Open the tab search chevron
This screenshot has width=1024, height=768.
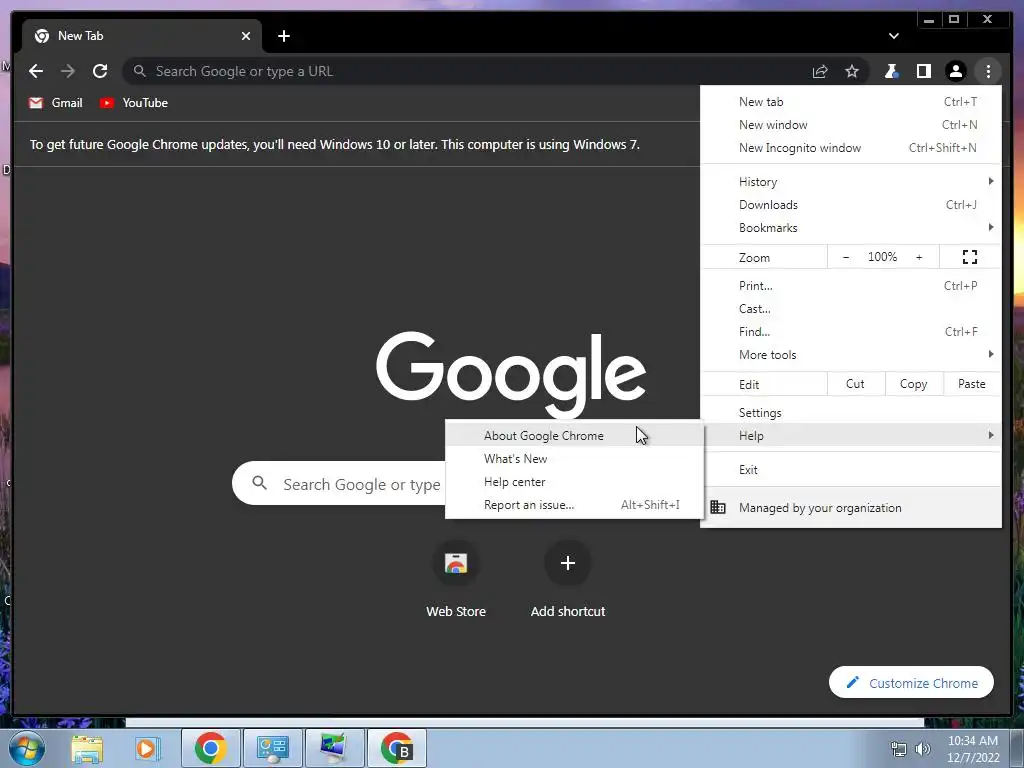(x=893, y=36)
